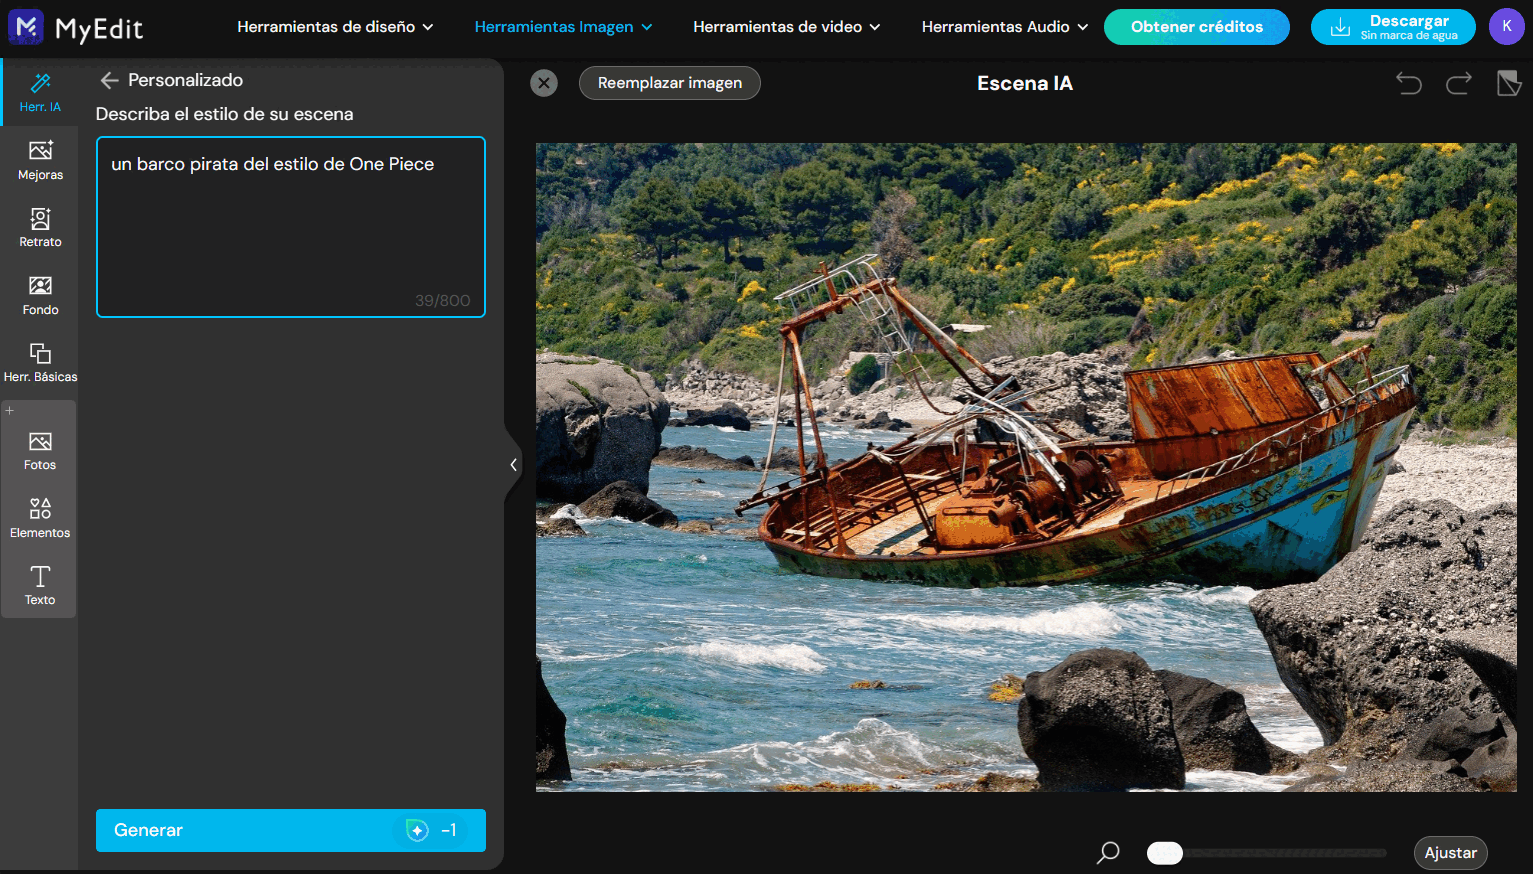
Task: Go back from Personalizado with arrow
Action: (x=109, y=80)
